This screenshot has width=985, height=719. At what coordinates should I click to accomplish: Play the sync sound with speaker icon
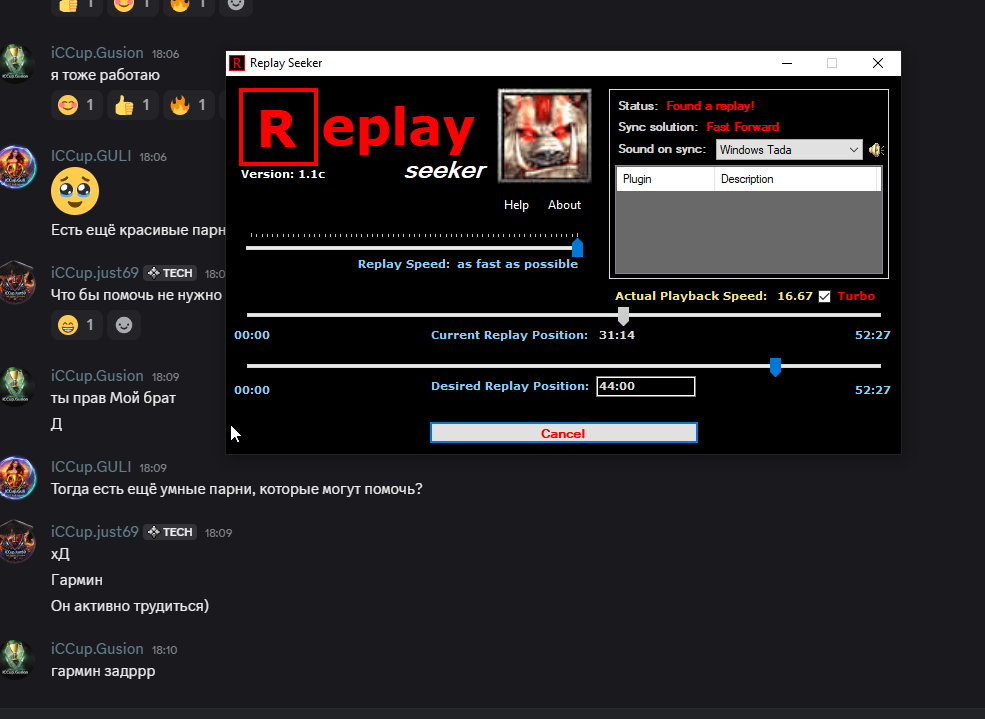click(x=876, y=149)
